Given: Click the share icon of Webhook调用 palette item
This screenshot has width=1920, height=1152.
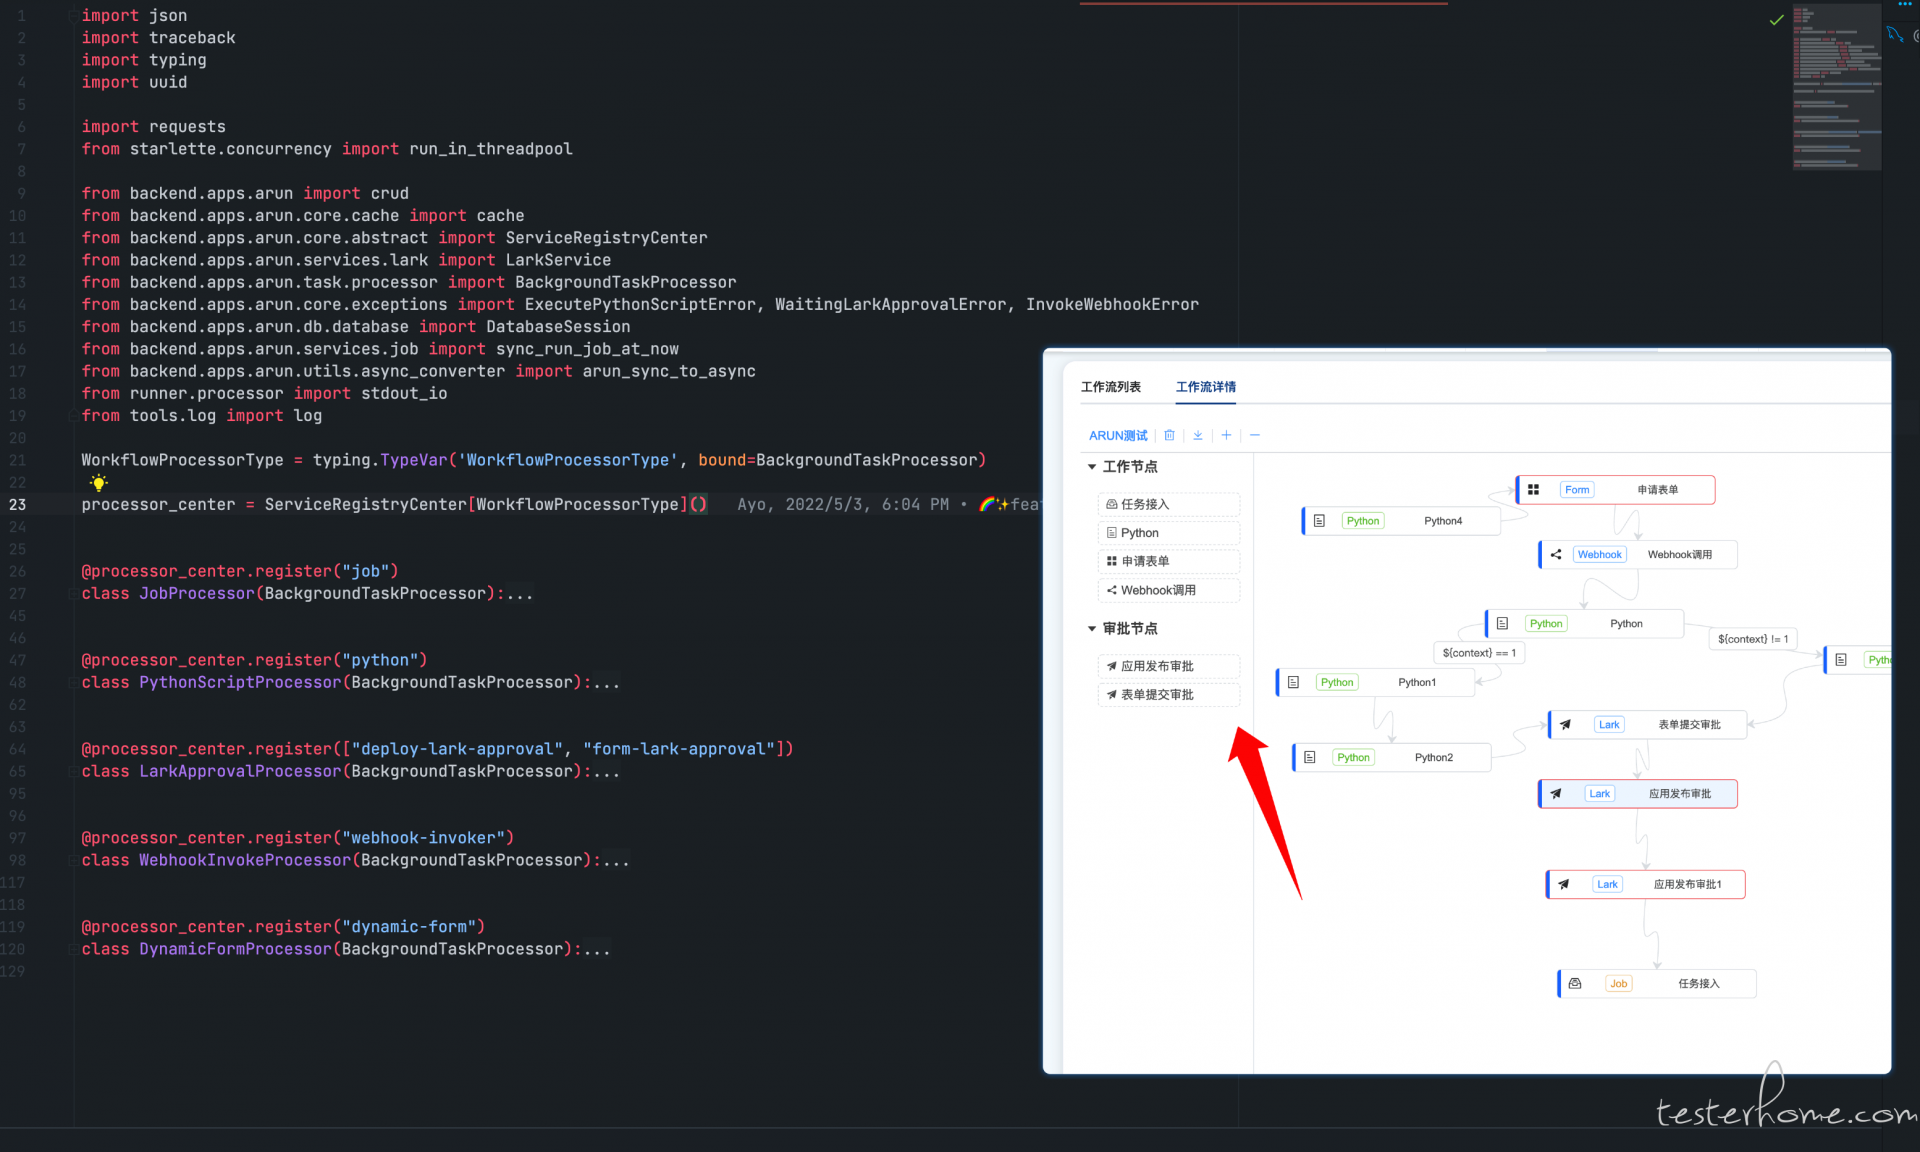Looking at the screenshot, I should coord(1111,590).
